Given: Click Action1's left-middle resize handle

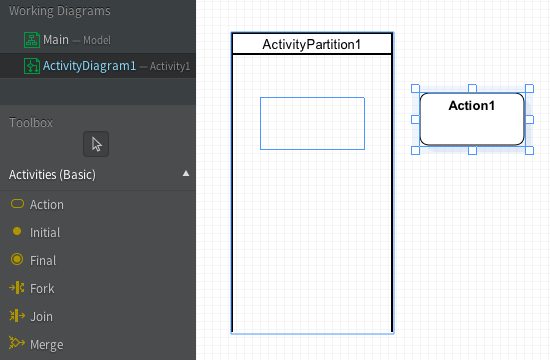Looking at the screenshot, I should click(415, 120).
